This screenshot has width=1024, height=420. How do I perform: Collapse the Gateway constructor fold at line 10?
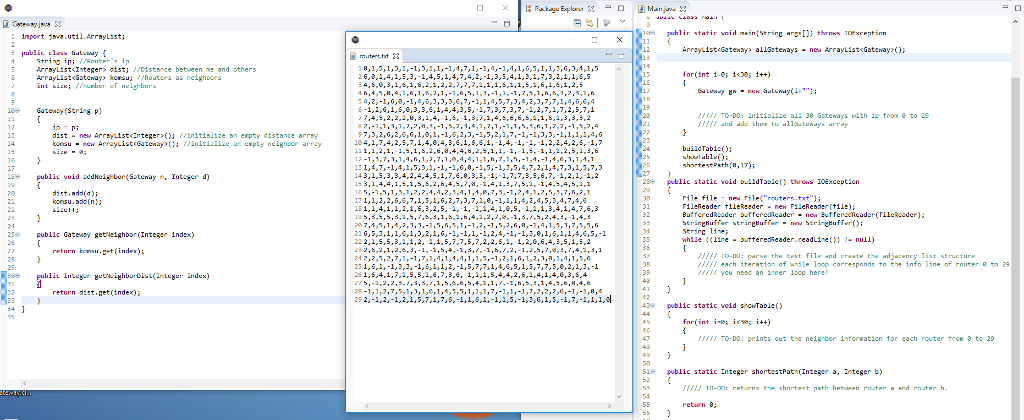(16, 111)
